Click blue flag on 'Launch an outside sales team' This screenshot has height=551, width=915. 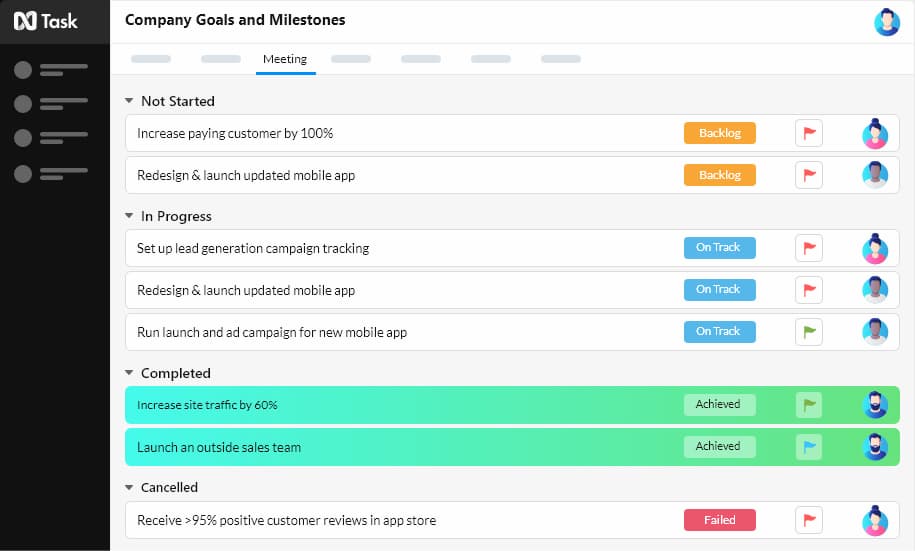tap(809, 447)
